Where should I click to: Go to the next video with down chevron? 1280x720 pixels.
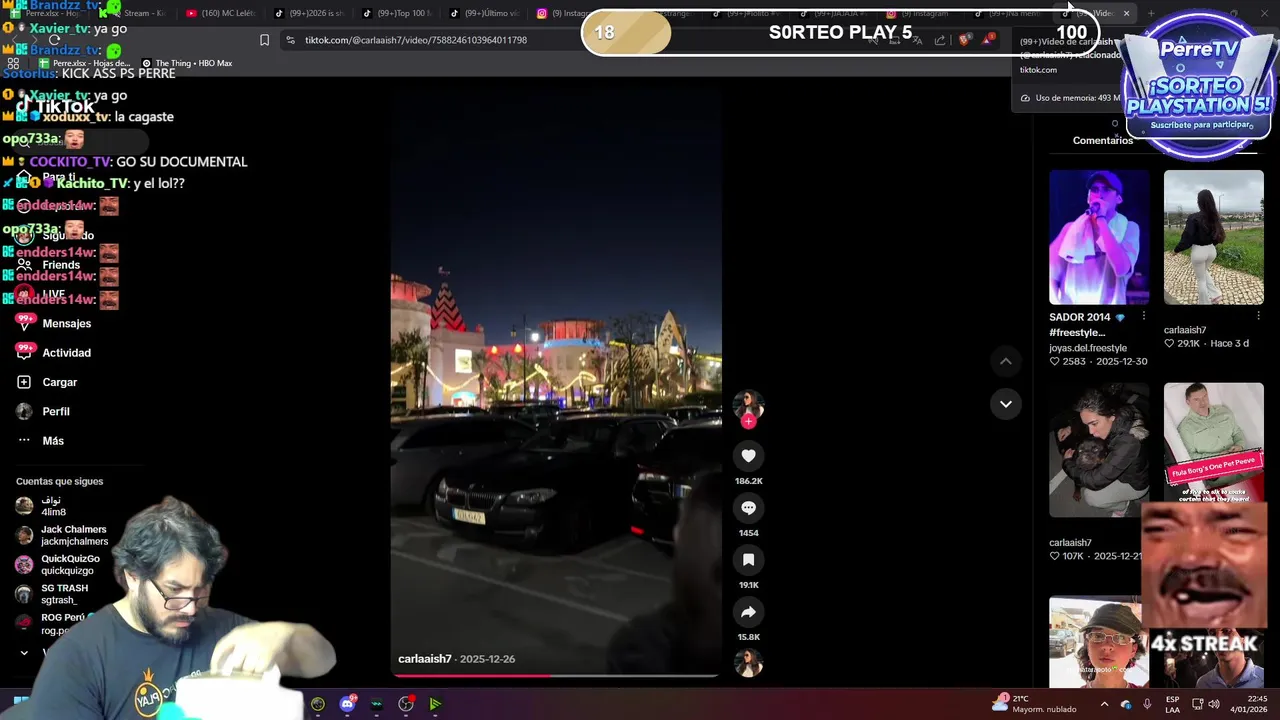point(1006,404)
